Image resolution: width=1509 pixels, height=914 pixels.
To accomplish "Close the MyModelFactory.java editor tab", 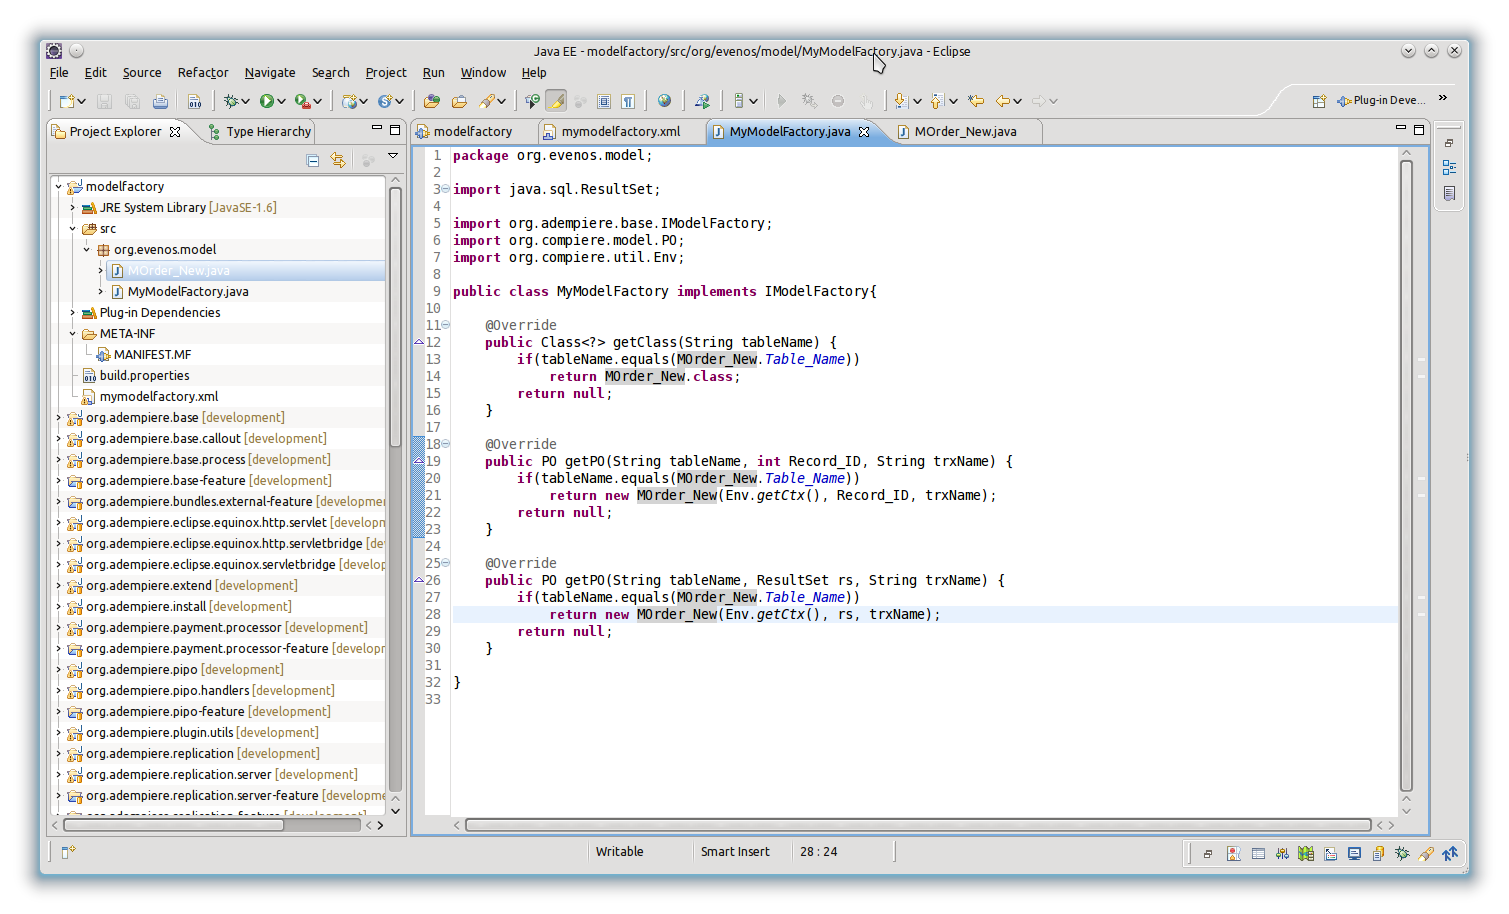I will click(864, 132).
